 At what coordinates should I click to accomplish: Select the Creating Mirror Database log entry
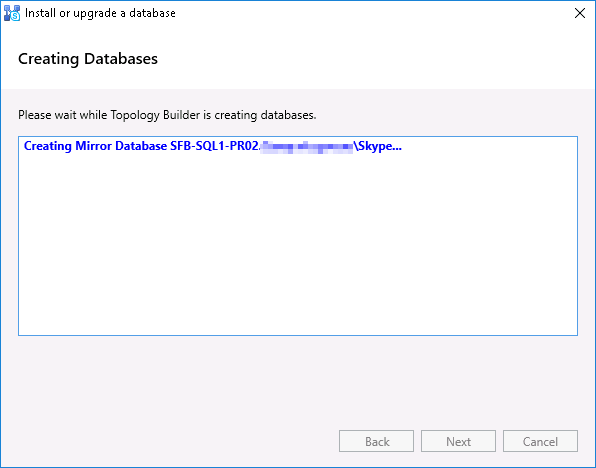212,146
